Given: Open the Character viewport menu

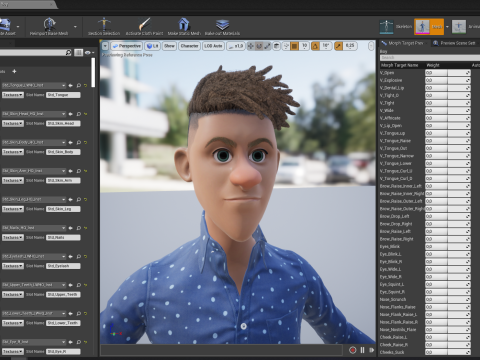Looking at the screenshot, I should point(189,46).
